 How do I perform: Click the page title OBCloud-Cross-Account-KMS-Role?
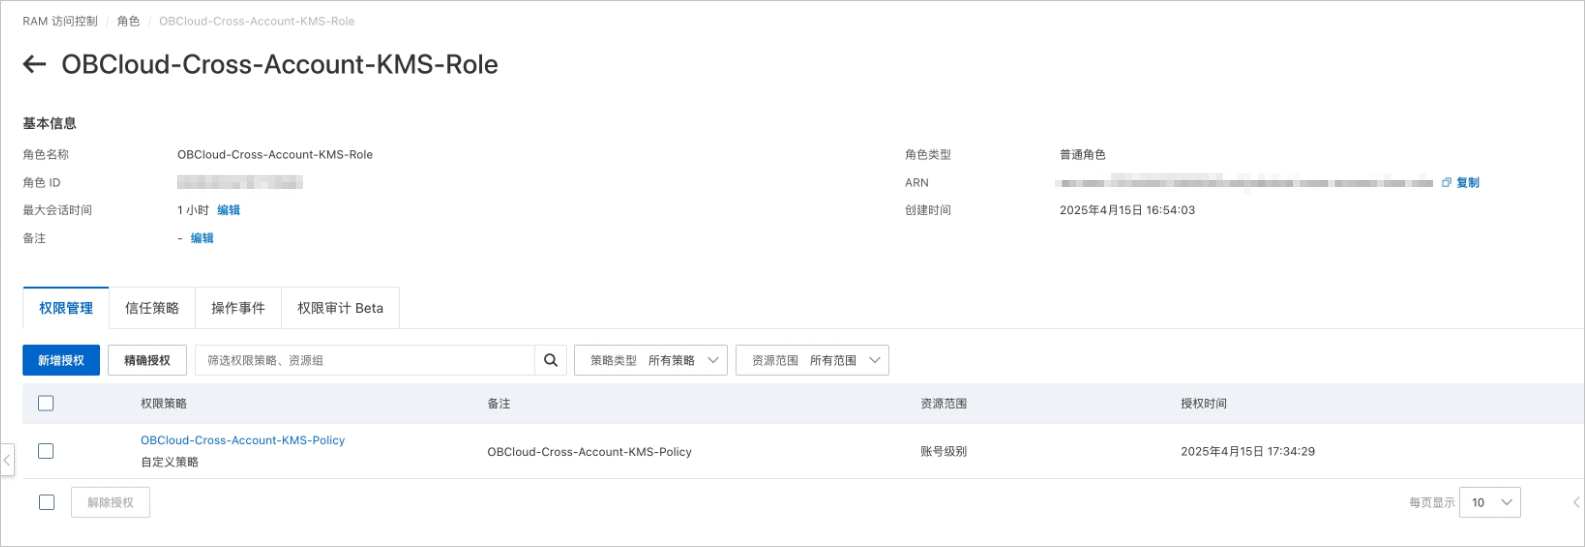pyautogui.click(x=280, y=64)
